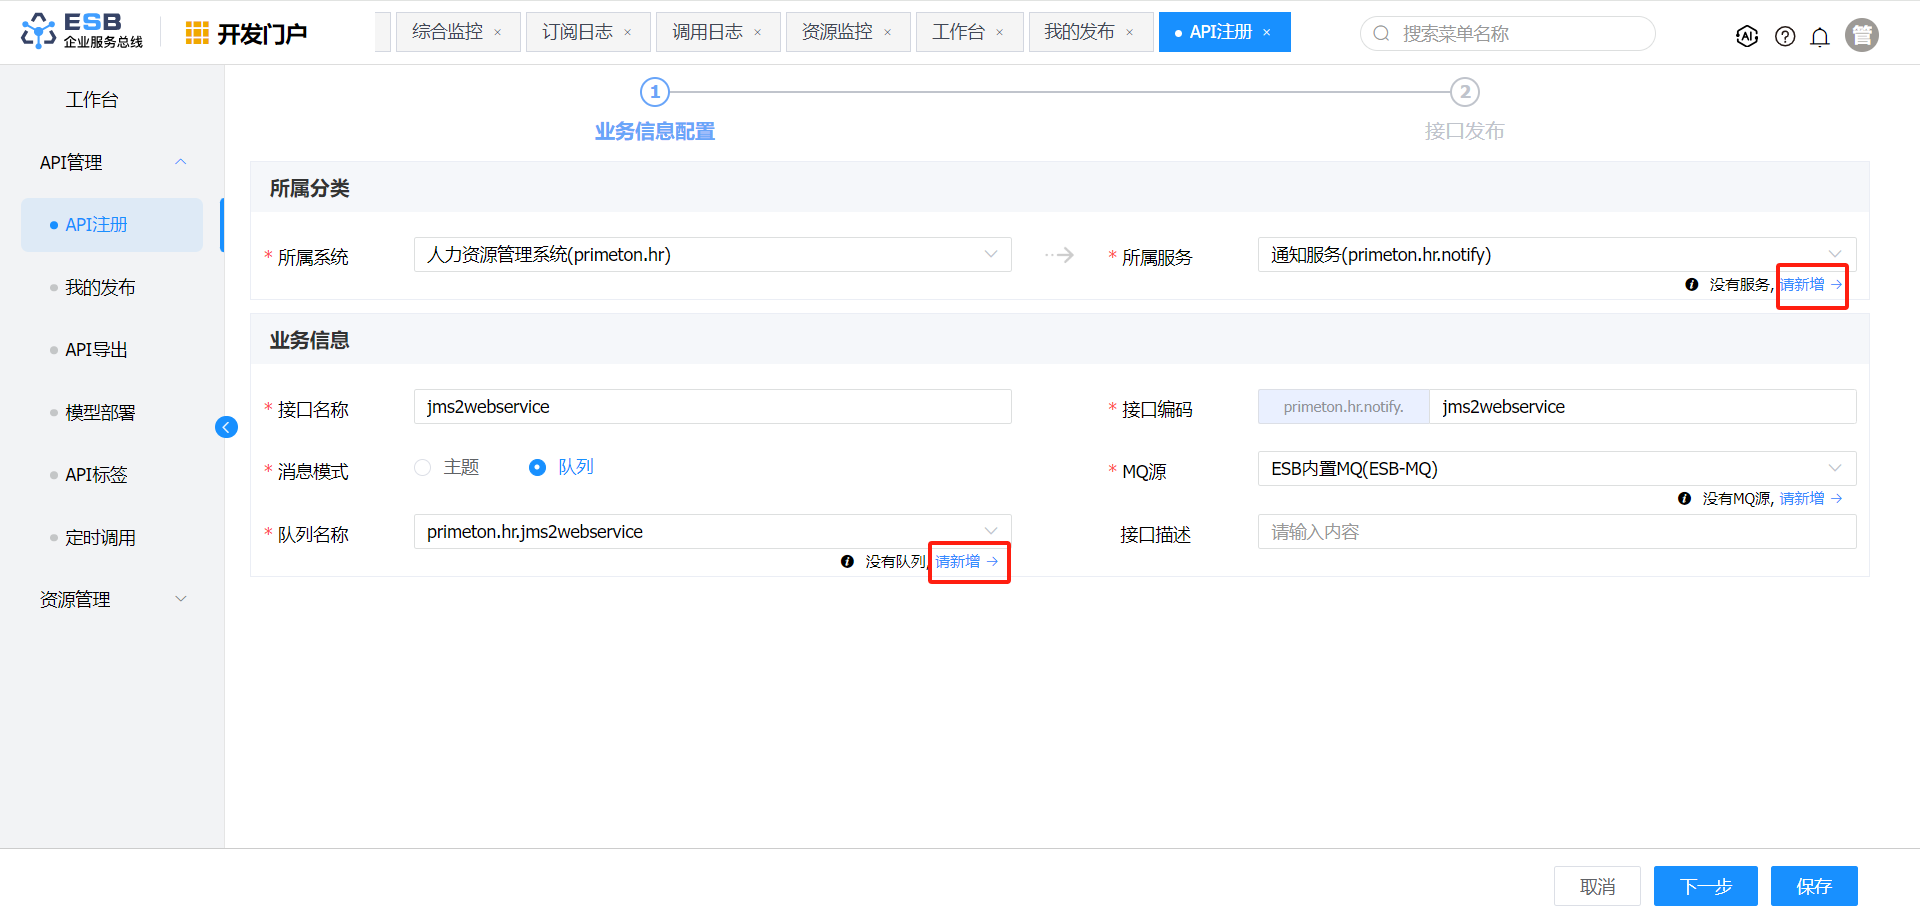Image resolution: width=1920 pixels, height=922 pixels.
Task: Open 我的发布 in the sidebar
Action: (100, 288)
